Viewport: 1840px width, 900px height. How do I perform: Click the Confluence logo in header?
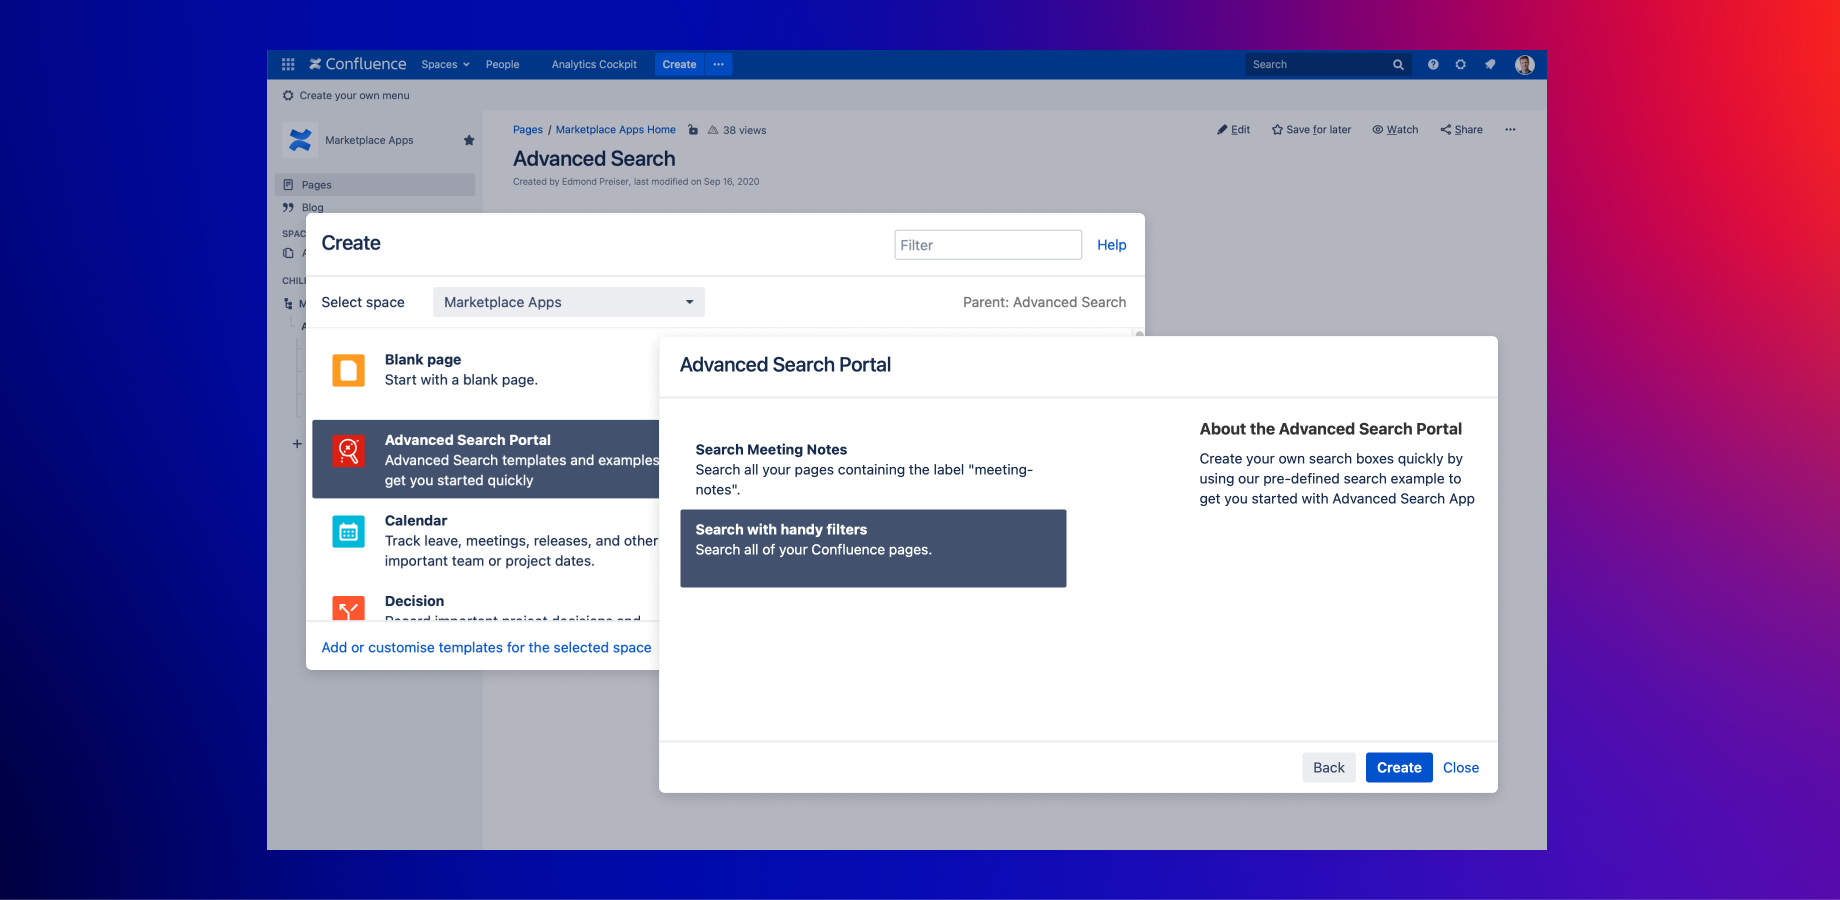(357, 64)
